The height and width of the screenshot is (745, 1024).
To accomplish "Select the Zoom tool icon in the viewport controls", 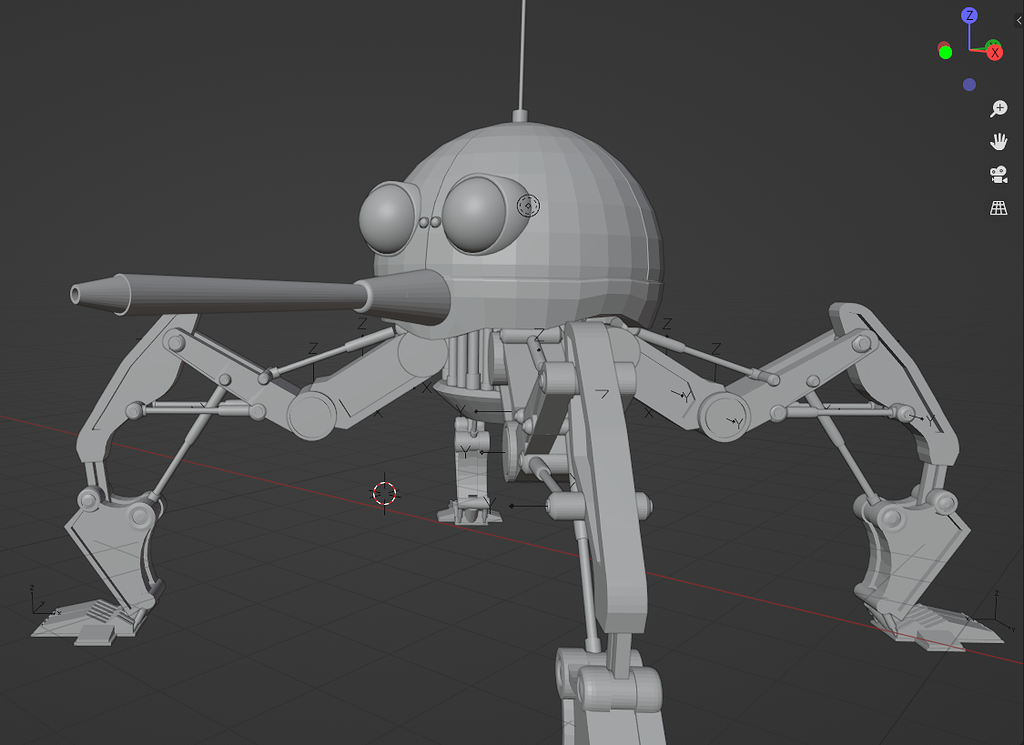I will coord(999,109).
